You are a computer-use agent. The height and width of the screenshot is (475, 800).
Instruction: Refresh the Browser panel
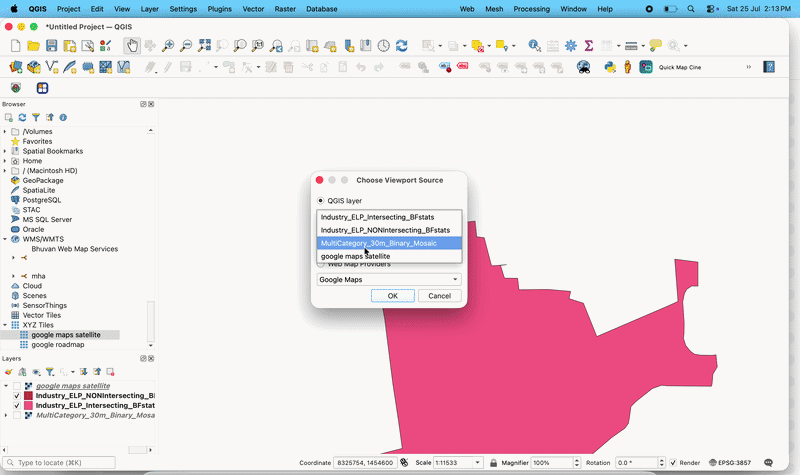pyautogui.click(x=22, y=117)
